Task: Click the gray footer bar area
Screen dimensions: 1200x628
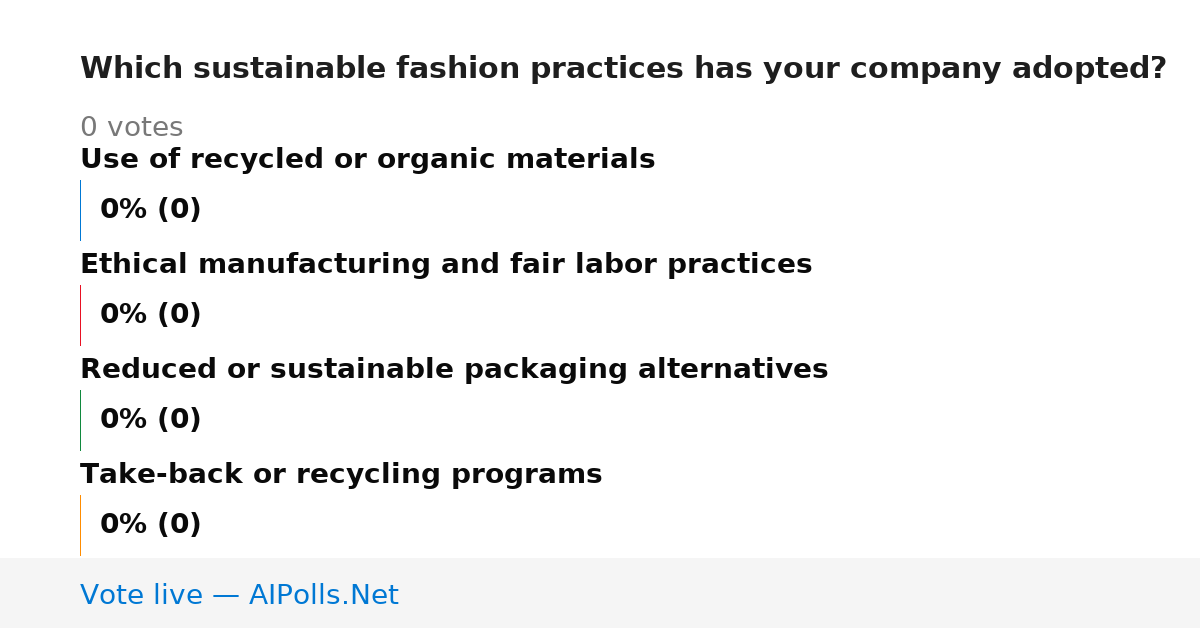Action: pyautogui.click(x=600, y=593)
